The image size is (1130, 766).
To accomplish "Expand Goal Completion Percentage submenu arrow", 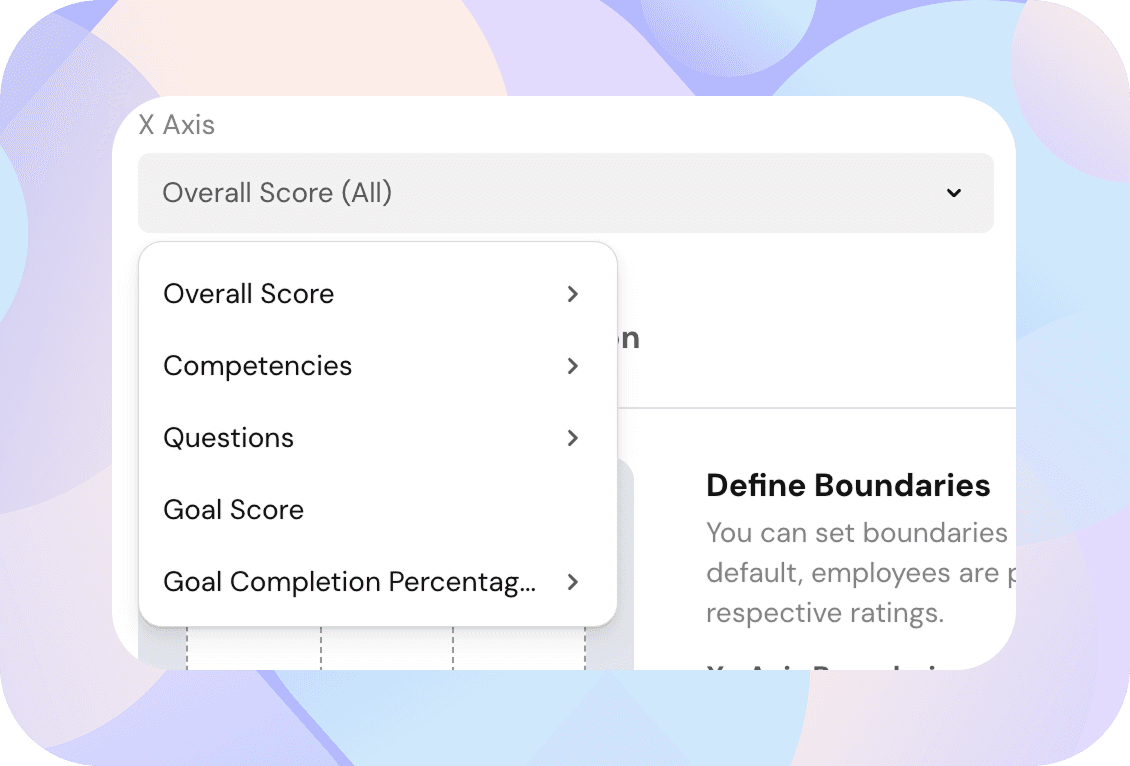I will (x=573, y=582).
